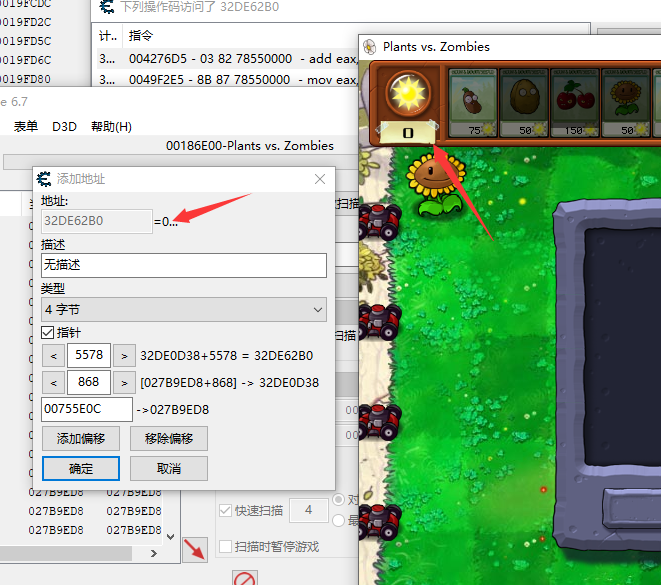Close the 添加地址 dialog
The image size is (661, 585).
(x=320, y=179)
